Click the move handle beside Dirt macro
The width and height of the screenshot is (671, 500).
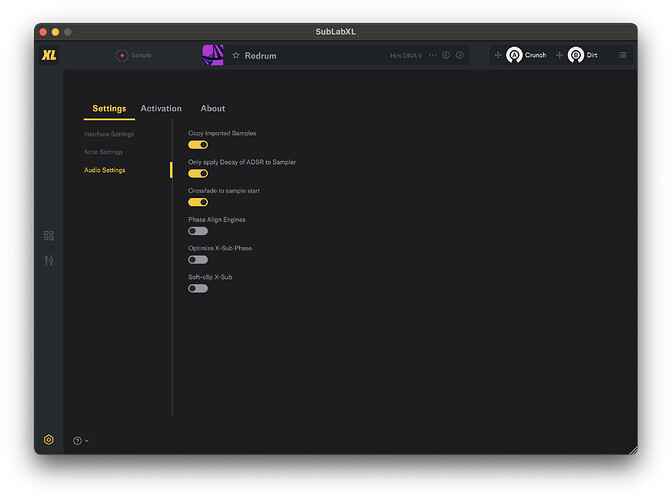[x=559, y=55]
